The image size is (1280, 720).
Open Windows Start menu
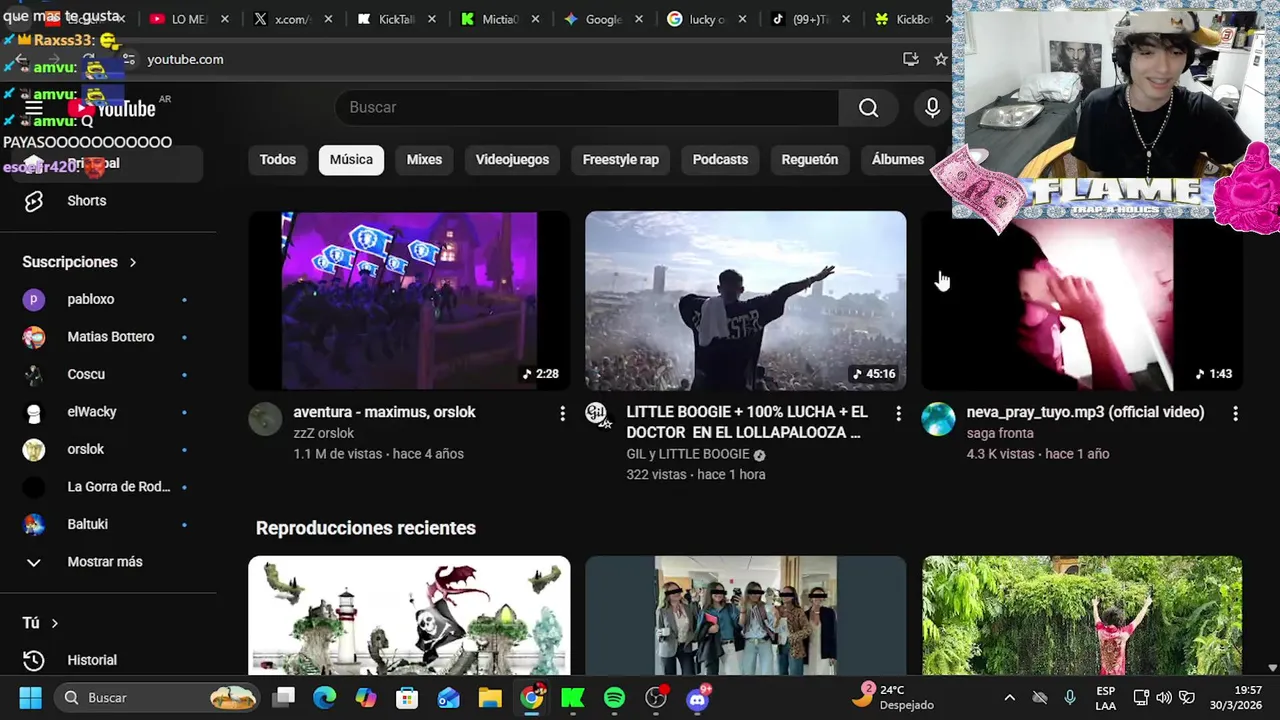click(x=30, y=698)
